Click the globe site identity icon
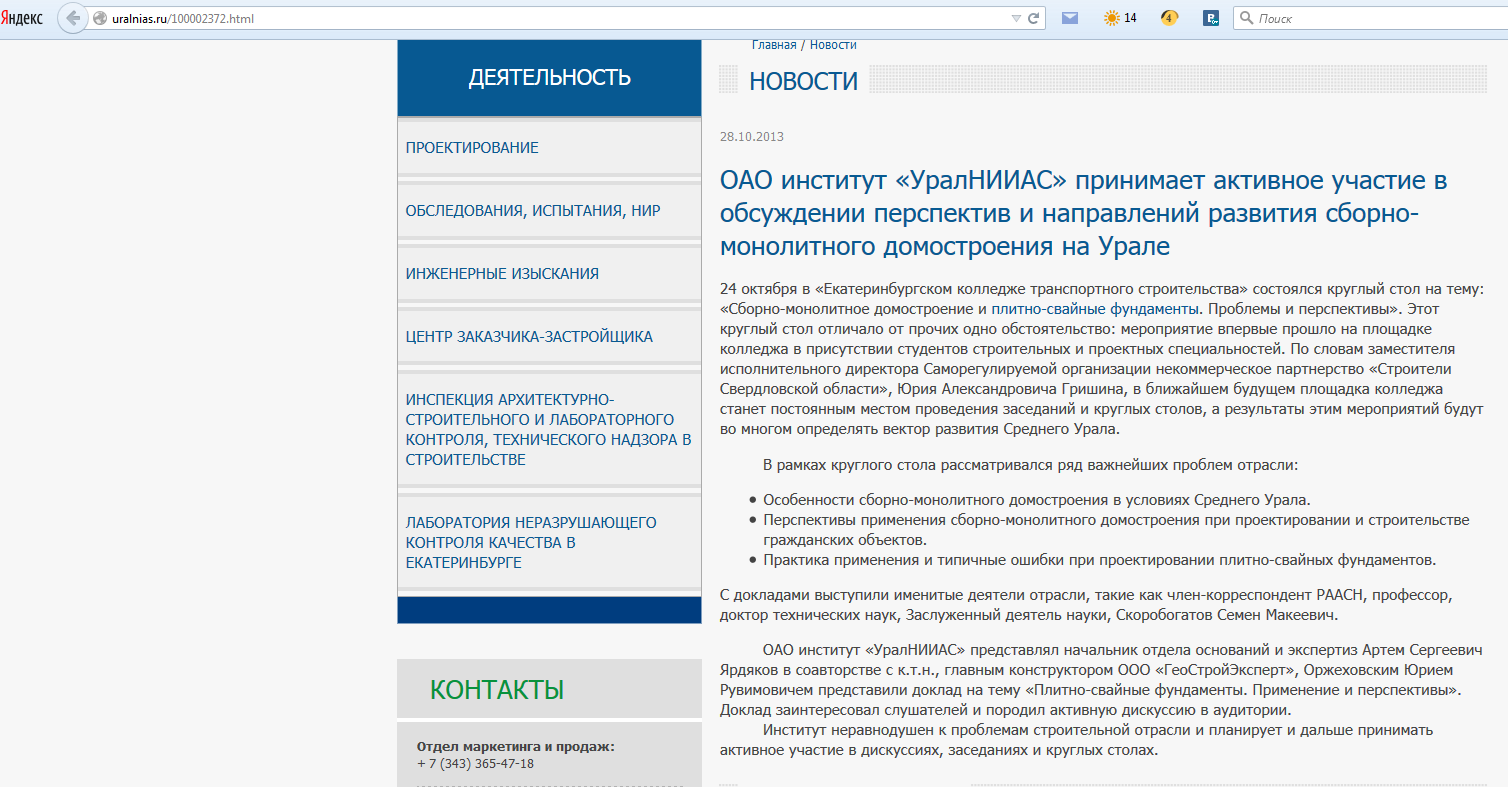1508x787 pixels. 99,18
